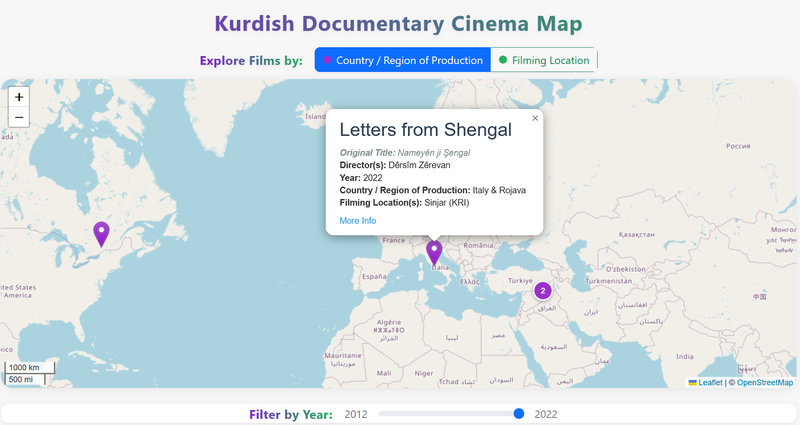Click the purple marker in North America
Viewport: 800px width, 425px height.
click(102, 235)
